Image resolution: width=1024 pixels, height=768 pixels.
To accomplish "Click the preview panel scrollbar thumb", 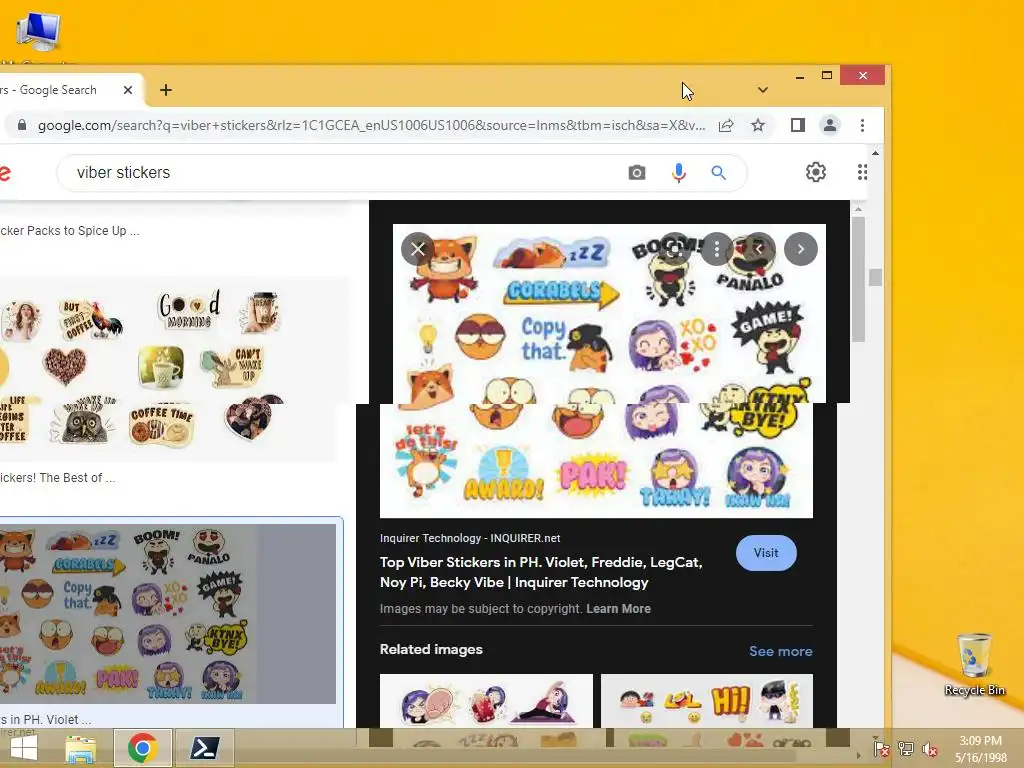I will (x=858, y=279).
